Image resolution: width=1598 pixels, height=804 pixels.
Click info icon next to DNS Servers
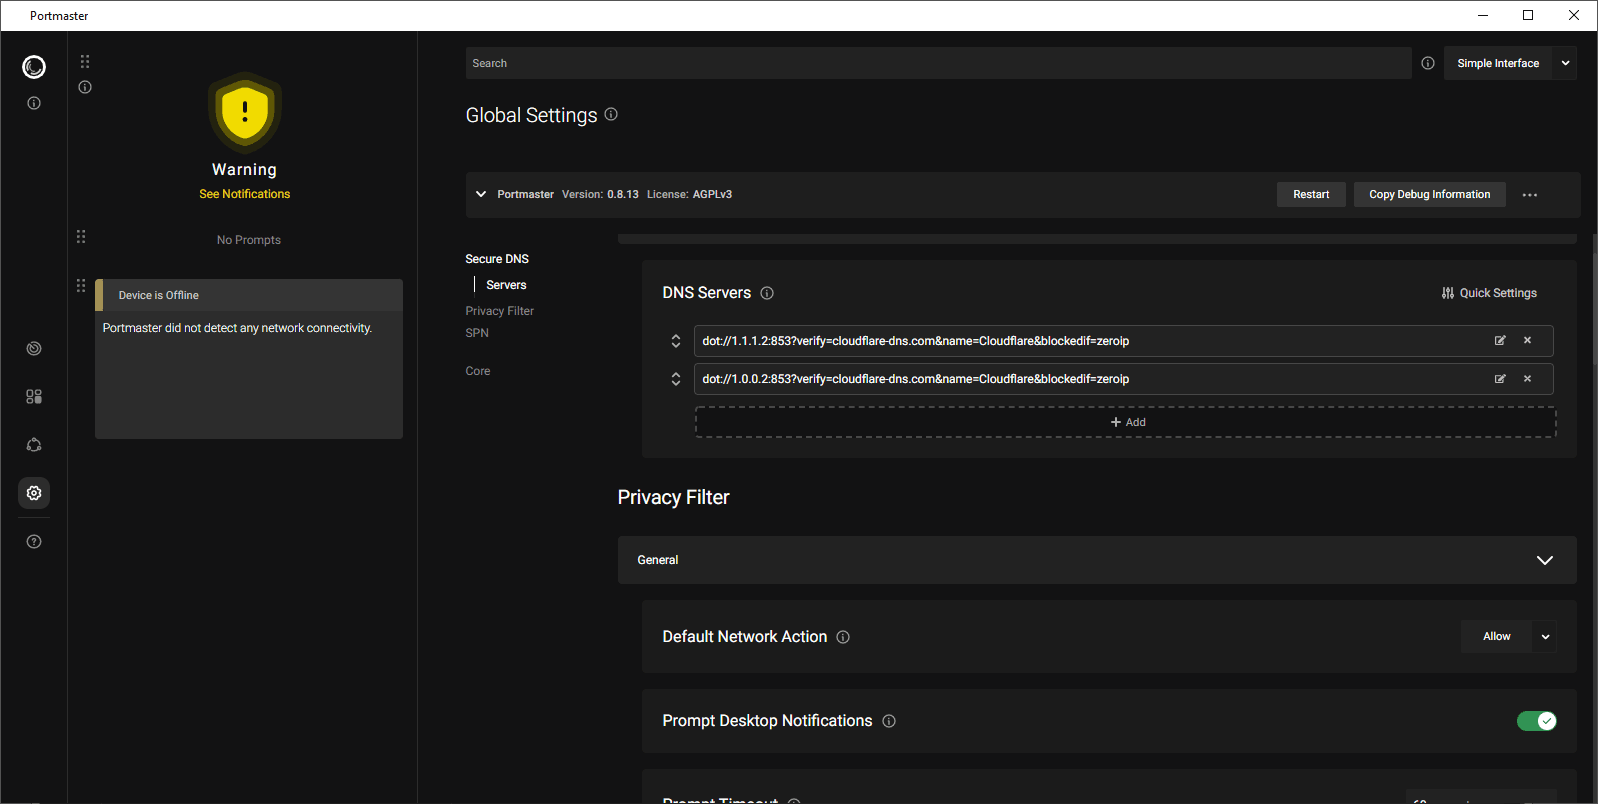767,293
